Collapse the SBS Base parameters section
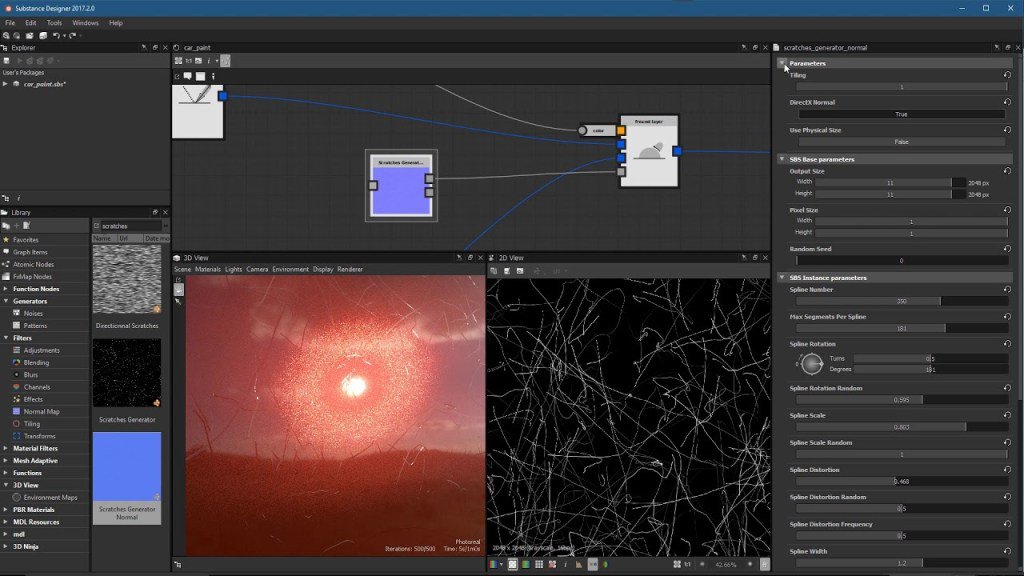Screen dimensions: 1024x576 [x=783, y=159]
